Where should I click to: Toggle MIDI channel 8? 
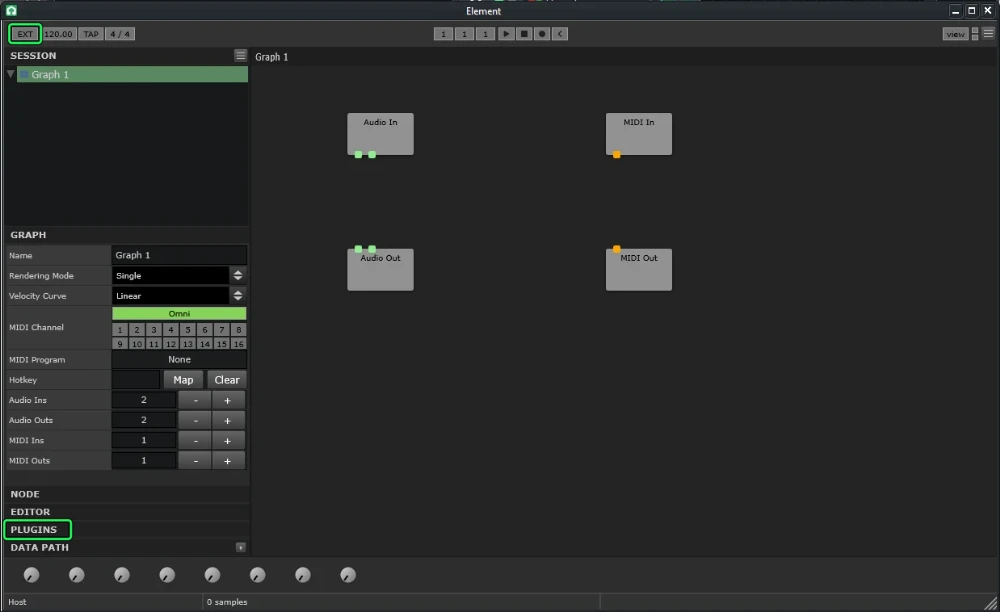point(239,330)
